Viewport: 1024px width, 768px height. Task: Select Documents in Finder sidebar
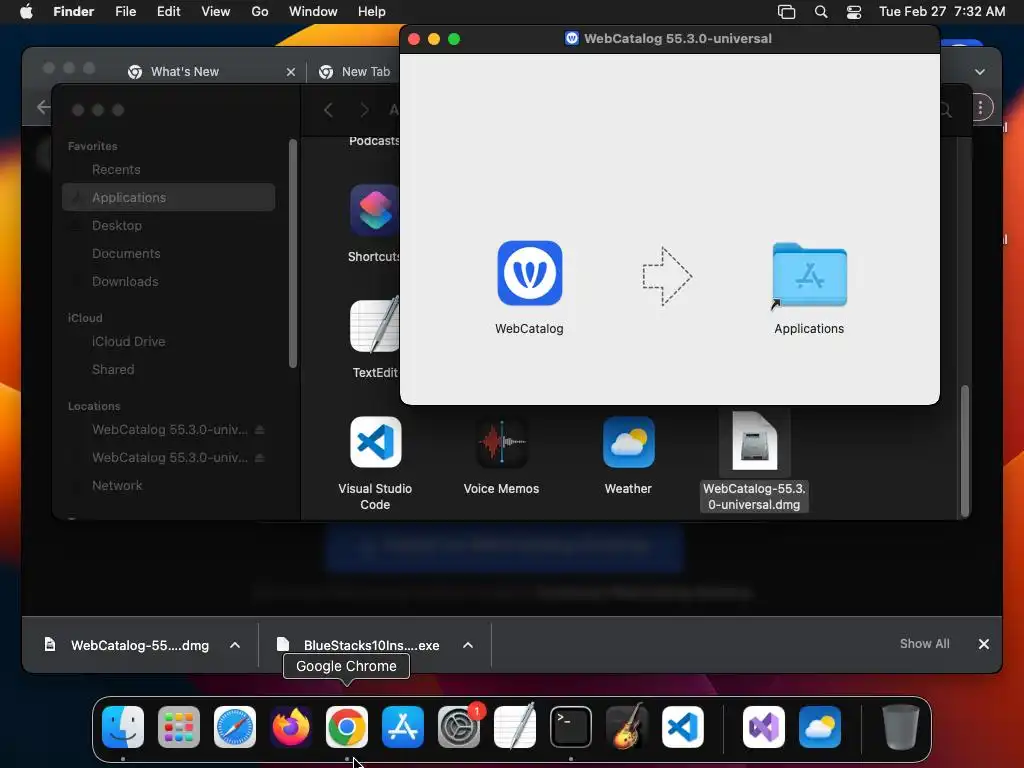[x=168, y=253]
